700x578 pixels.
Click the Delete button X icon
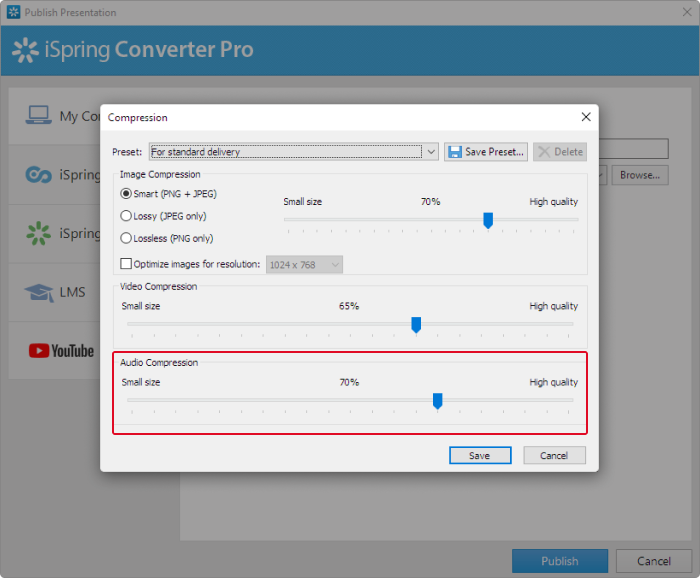click(544, 152)
